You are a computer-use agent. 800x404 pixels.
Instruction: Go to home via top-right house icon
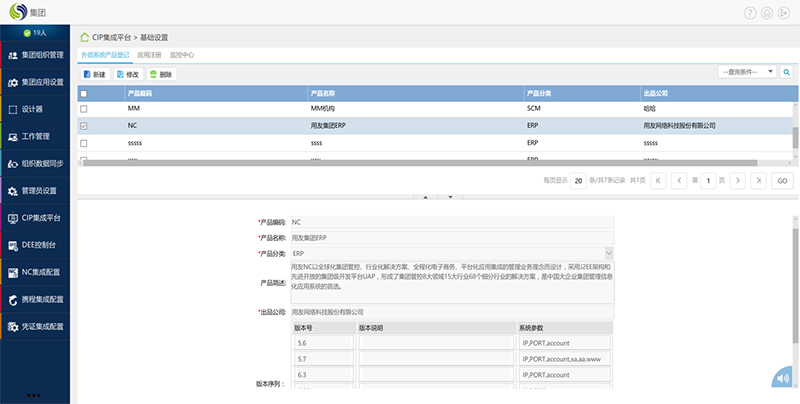pos(766,13)
